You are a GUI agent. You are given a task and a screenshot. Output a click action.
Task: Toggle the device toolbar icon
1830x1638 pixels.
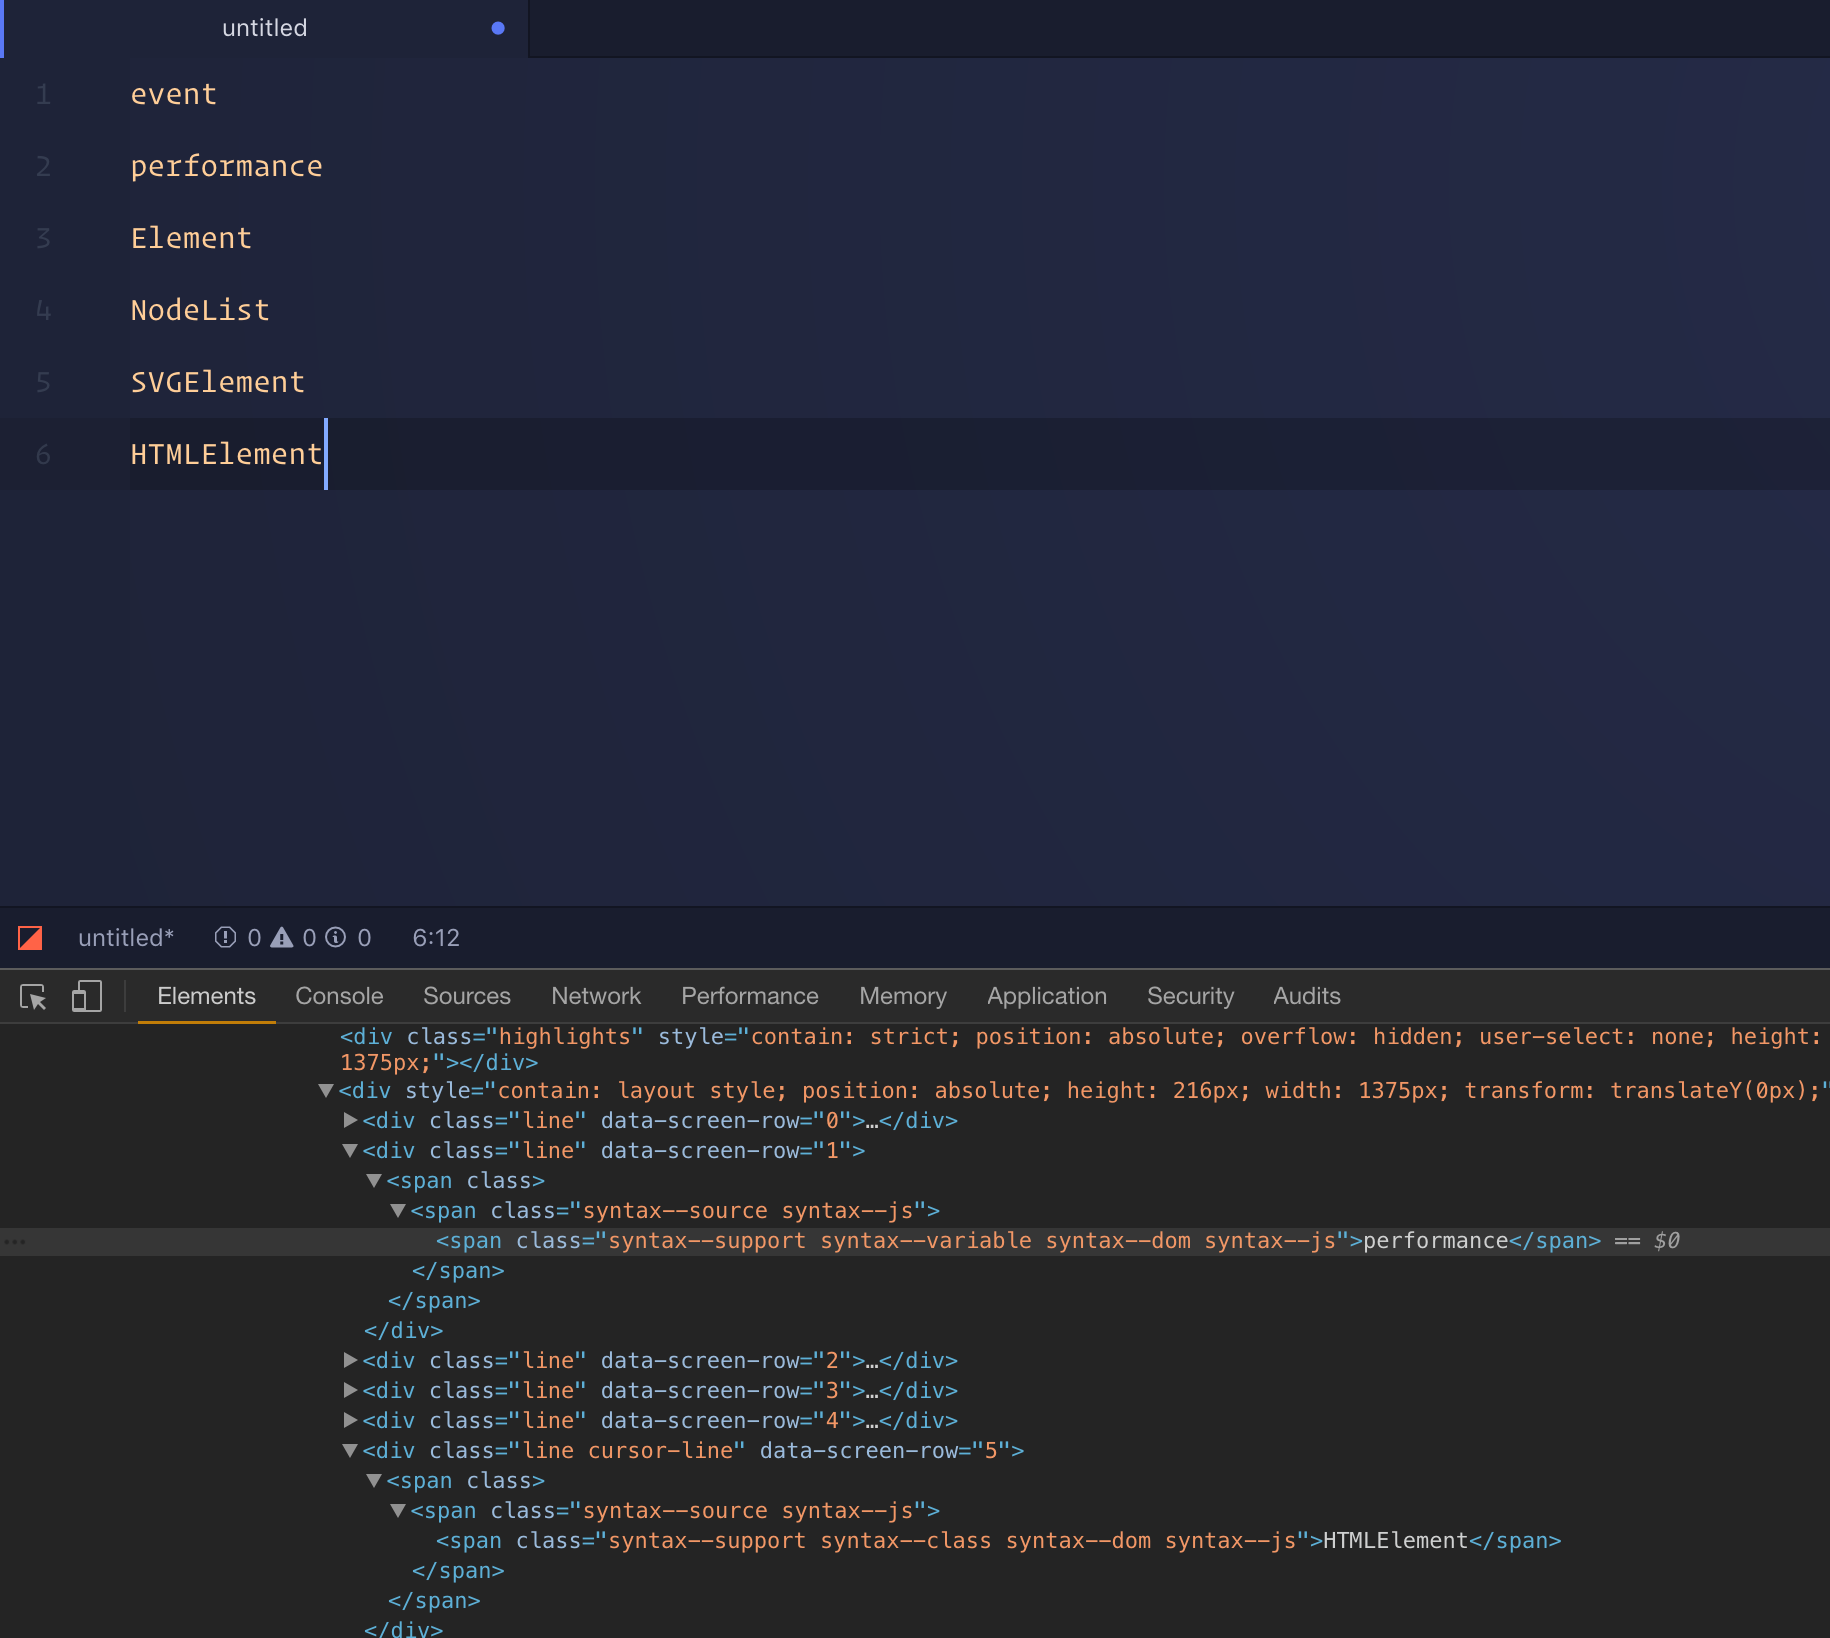point(87,996)
